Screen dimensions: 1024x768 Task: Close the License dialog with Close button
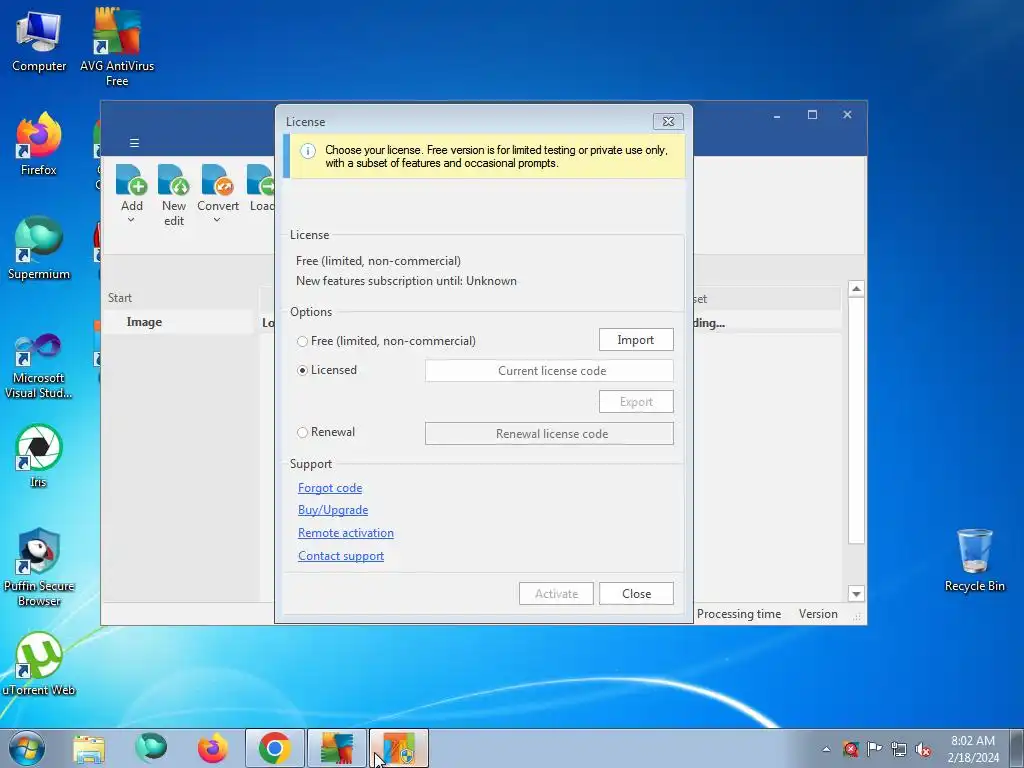(636, 594)
